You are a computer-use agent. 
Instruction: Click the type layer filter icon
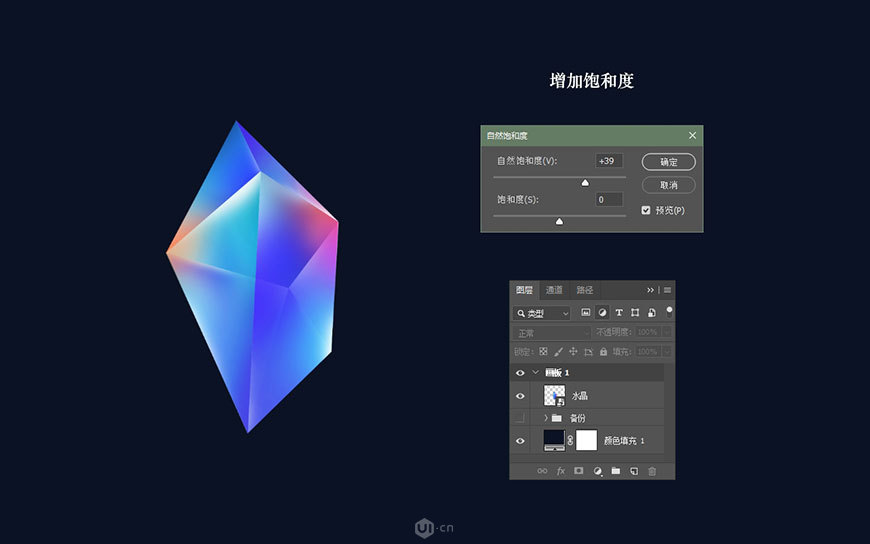point(619,313)
